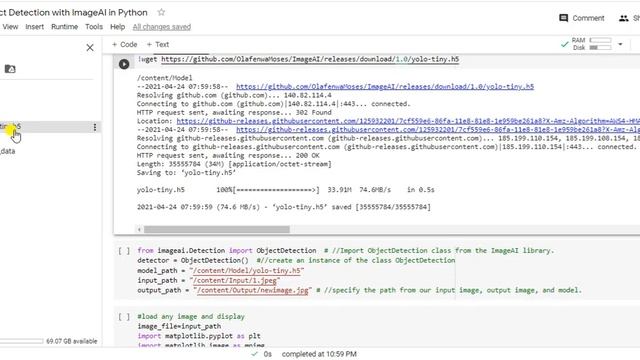
Task: Click the share people icon
Action: pos(624,18)
